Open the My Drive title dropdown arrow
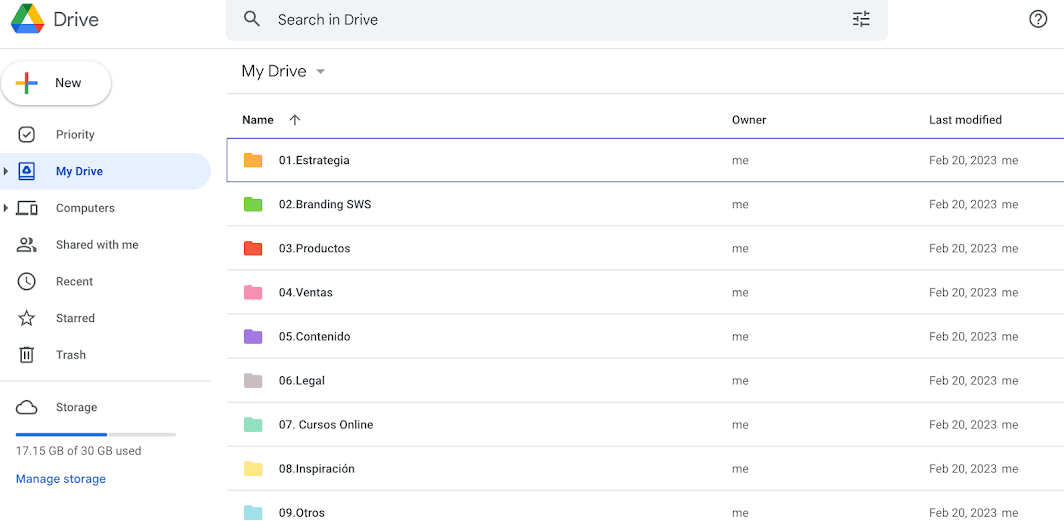 [x=321, y=72]
